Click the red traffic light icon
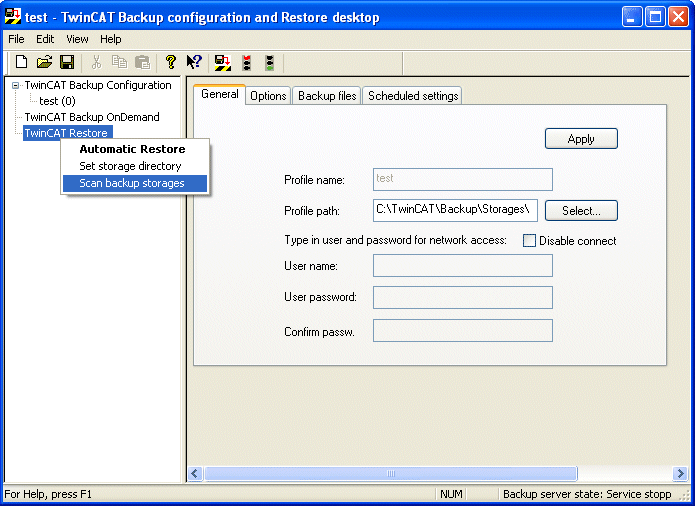695x506 pixels. coord(246,62)
